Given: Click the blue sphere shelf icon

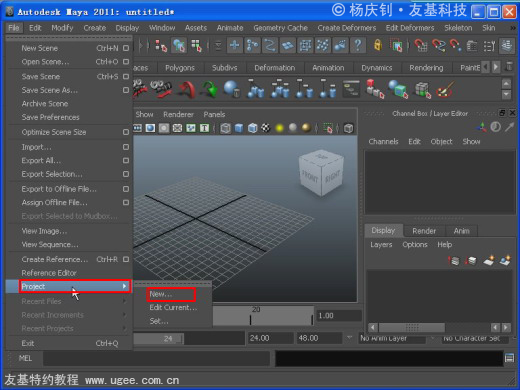Looking at the screenshot, I should point(231,89).
